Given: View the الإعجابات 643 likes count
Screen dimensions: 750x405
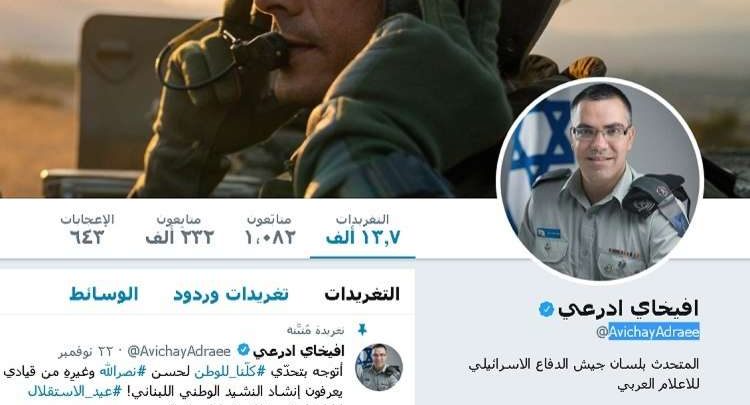Looking at the screenshot, I should 87,230.
